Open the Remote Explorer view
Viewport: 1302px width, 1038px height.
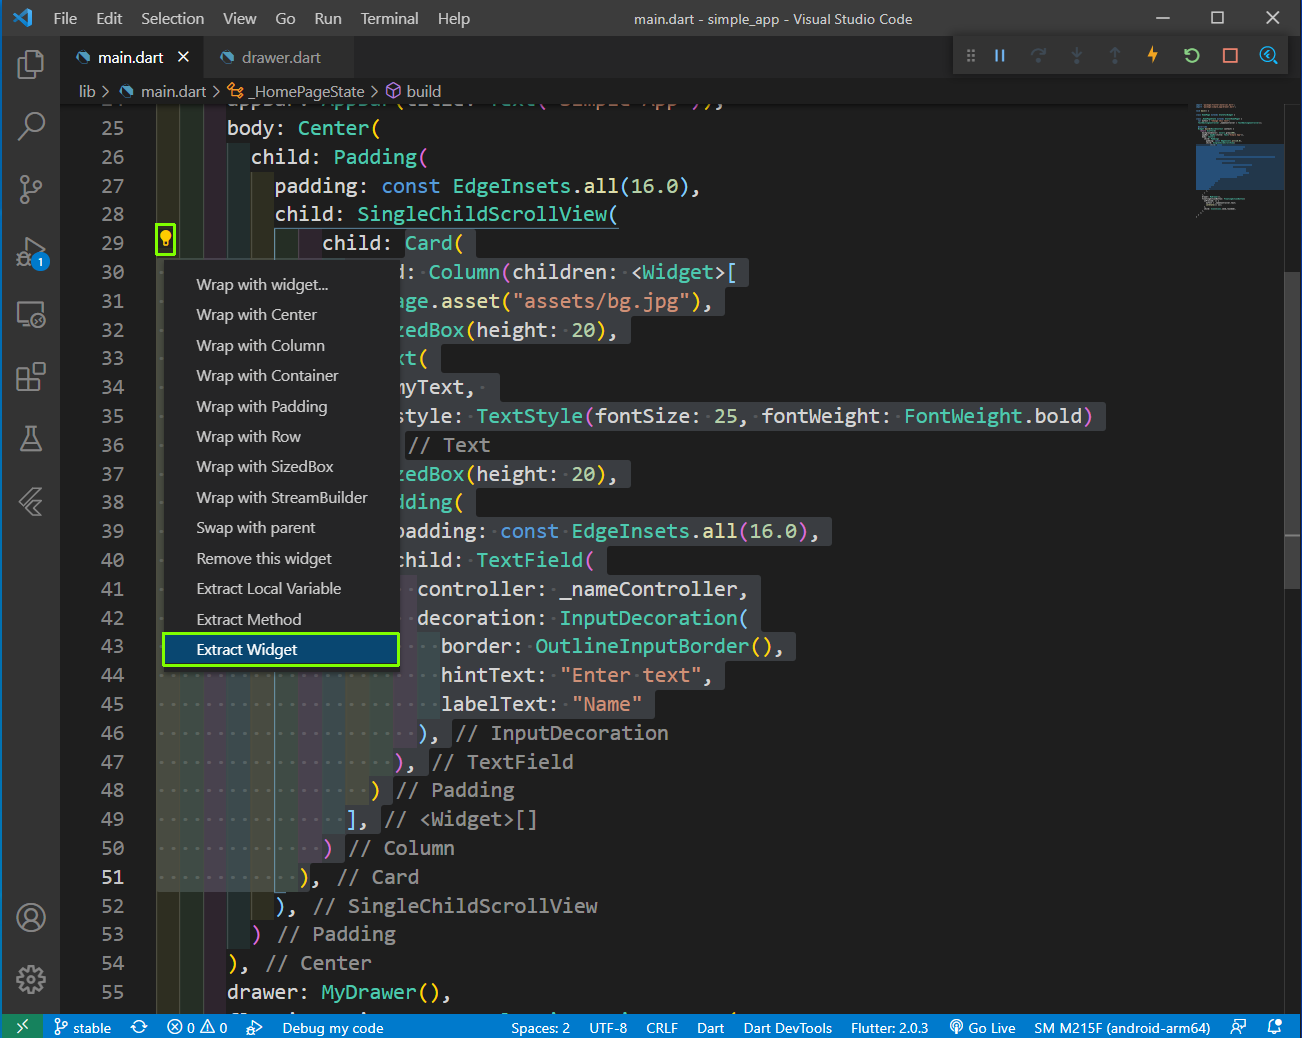point(31,315)
